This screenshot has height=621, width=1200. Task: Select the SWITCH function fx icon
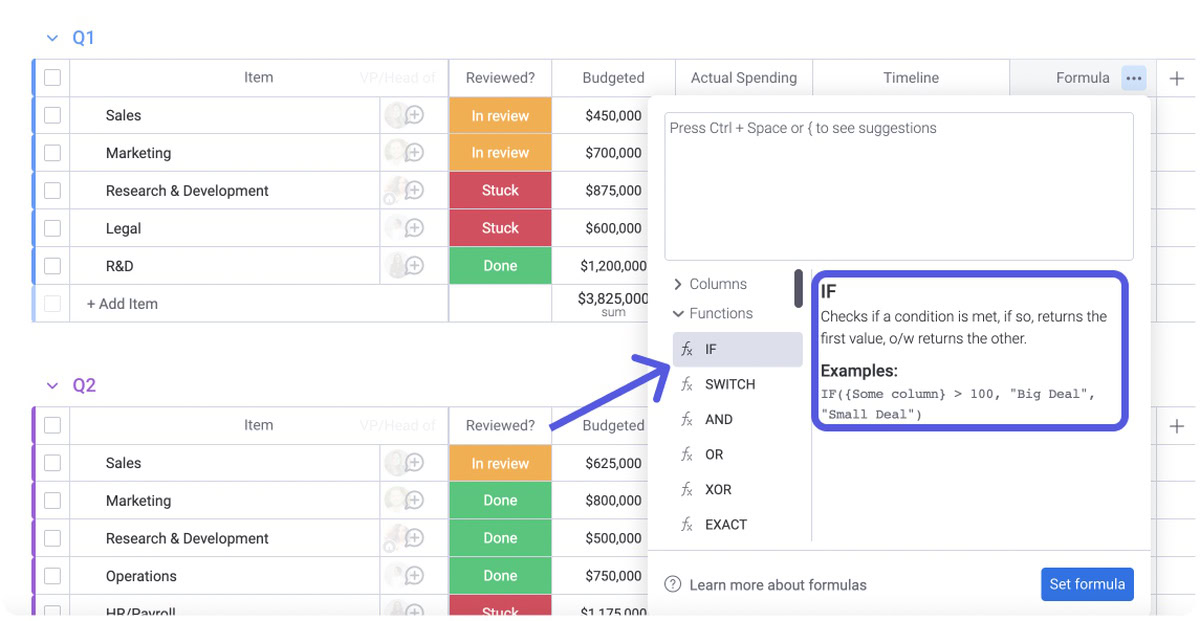[x=687, y=385]
